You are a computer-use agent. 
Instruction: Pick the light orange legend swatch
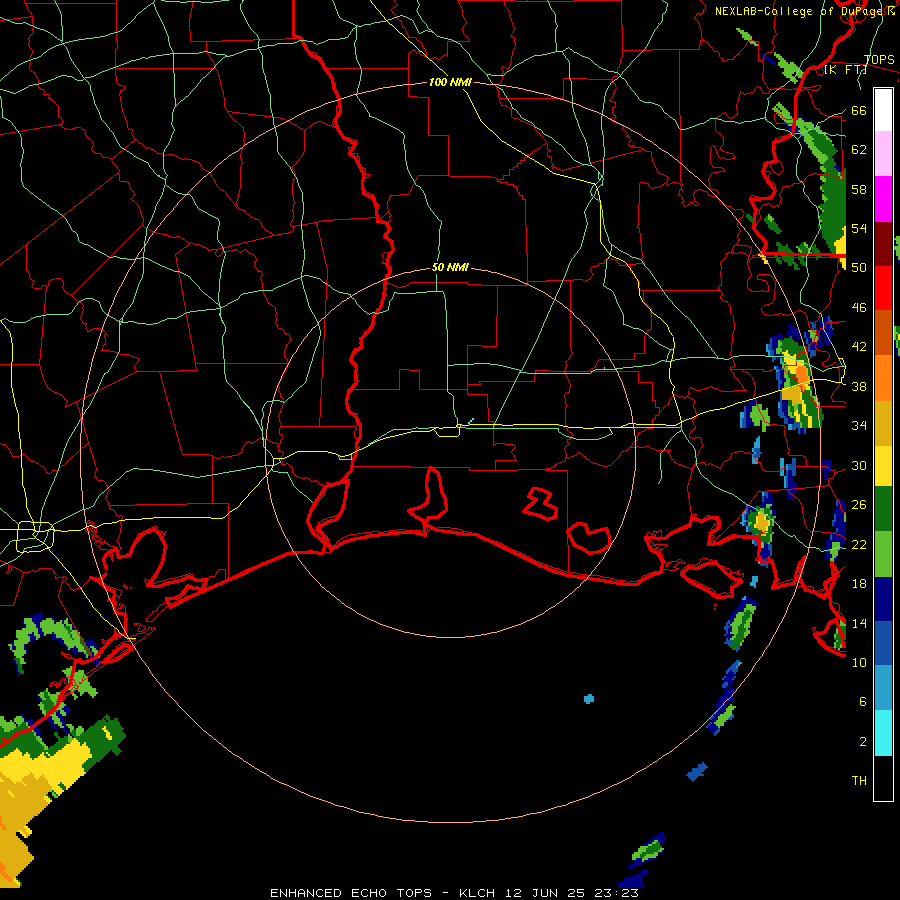tap(883, 378)
